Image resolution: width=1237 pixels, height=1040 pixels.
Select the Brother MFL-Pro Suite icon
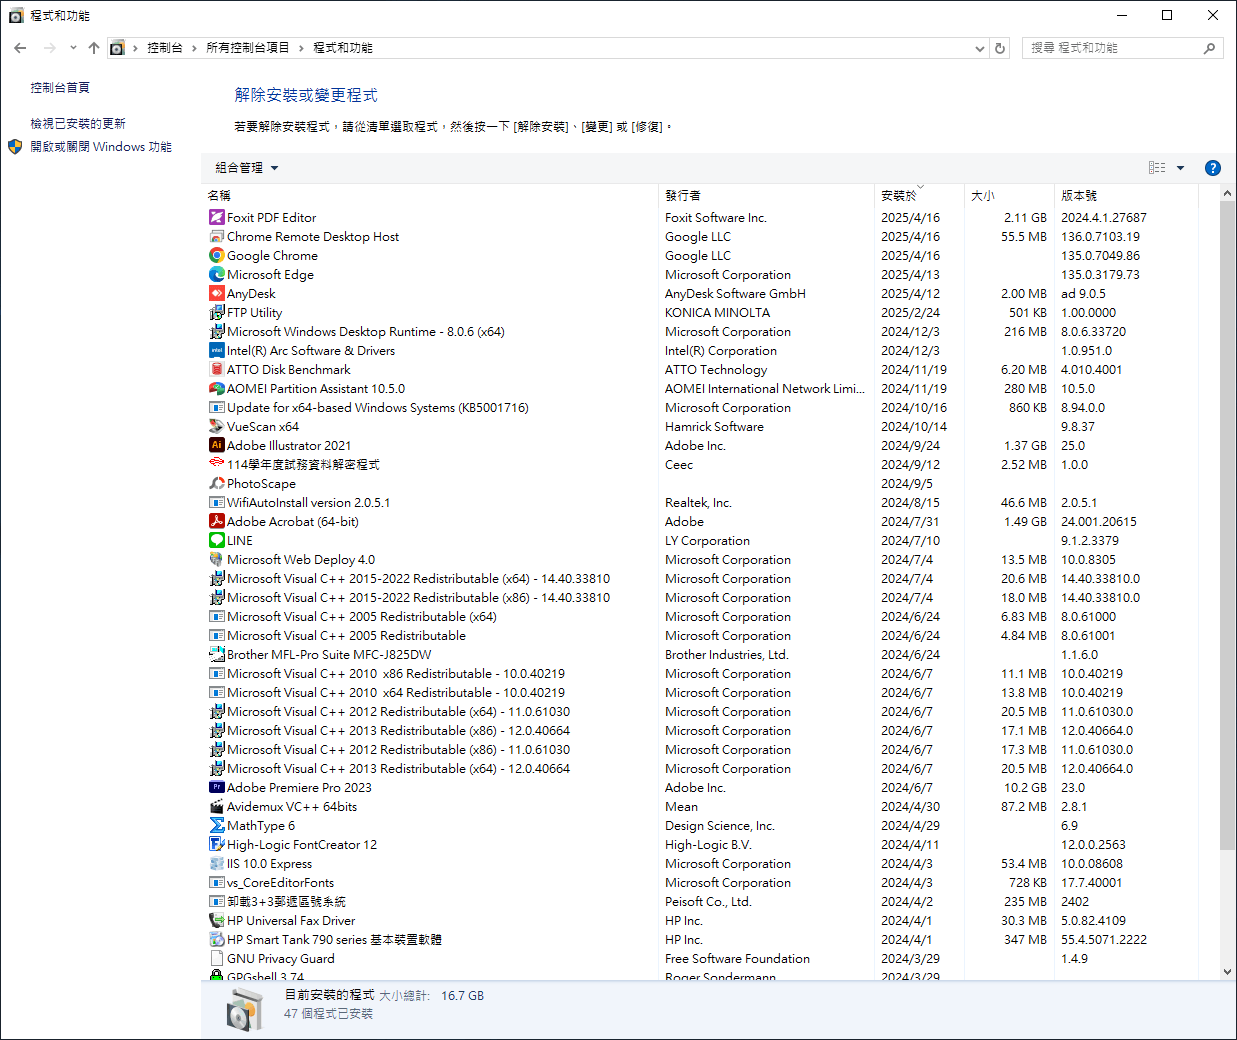click(x=217, y=654)
